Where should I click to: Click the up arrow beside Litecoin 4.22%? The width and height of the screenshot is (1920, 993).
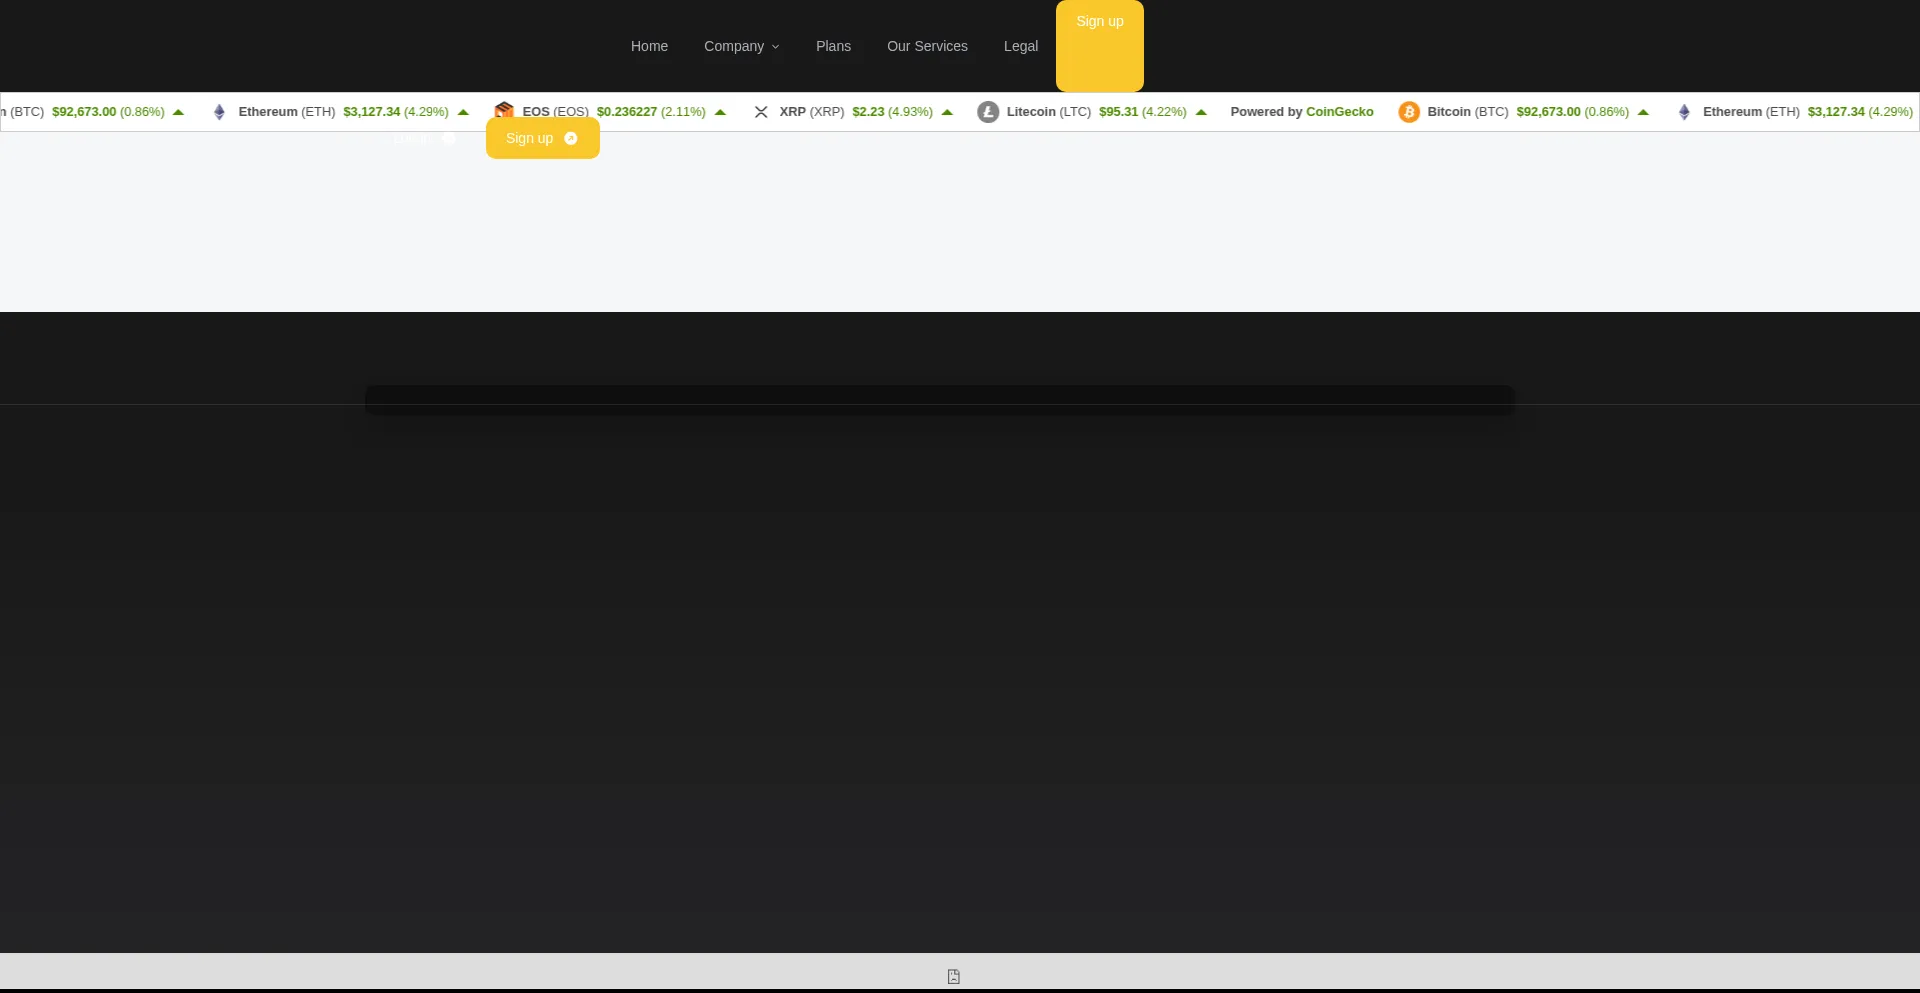(1201, 112)
